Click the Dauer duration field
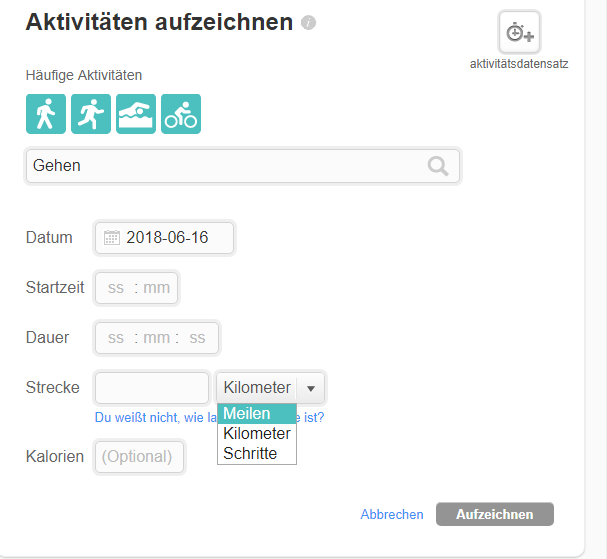The image size is (607, 559). pyautogui.click(x=157, y=338)
